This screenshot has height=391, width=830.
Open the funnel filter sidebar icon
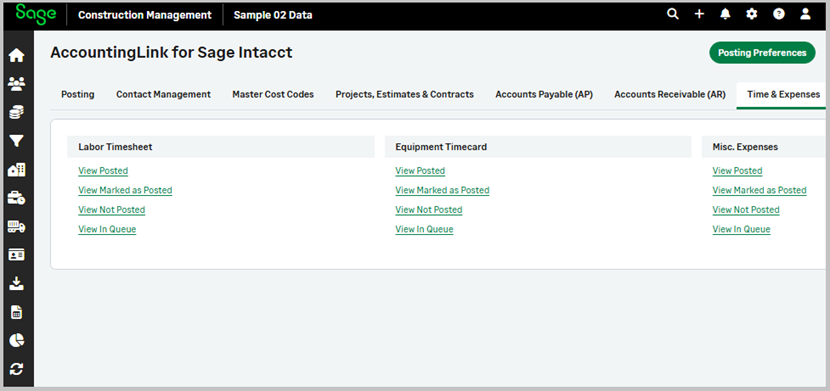(x=17, y=140)
